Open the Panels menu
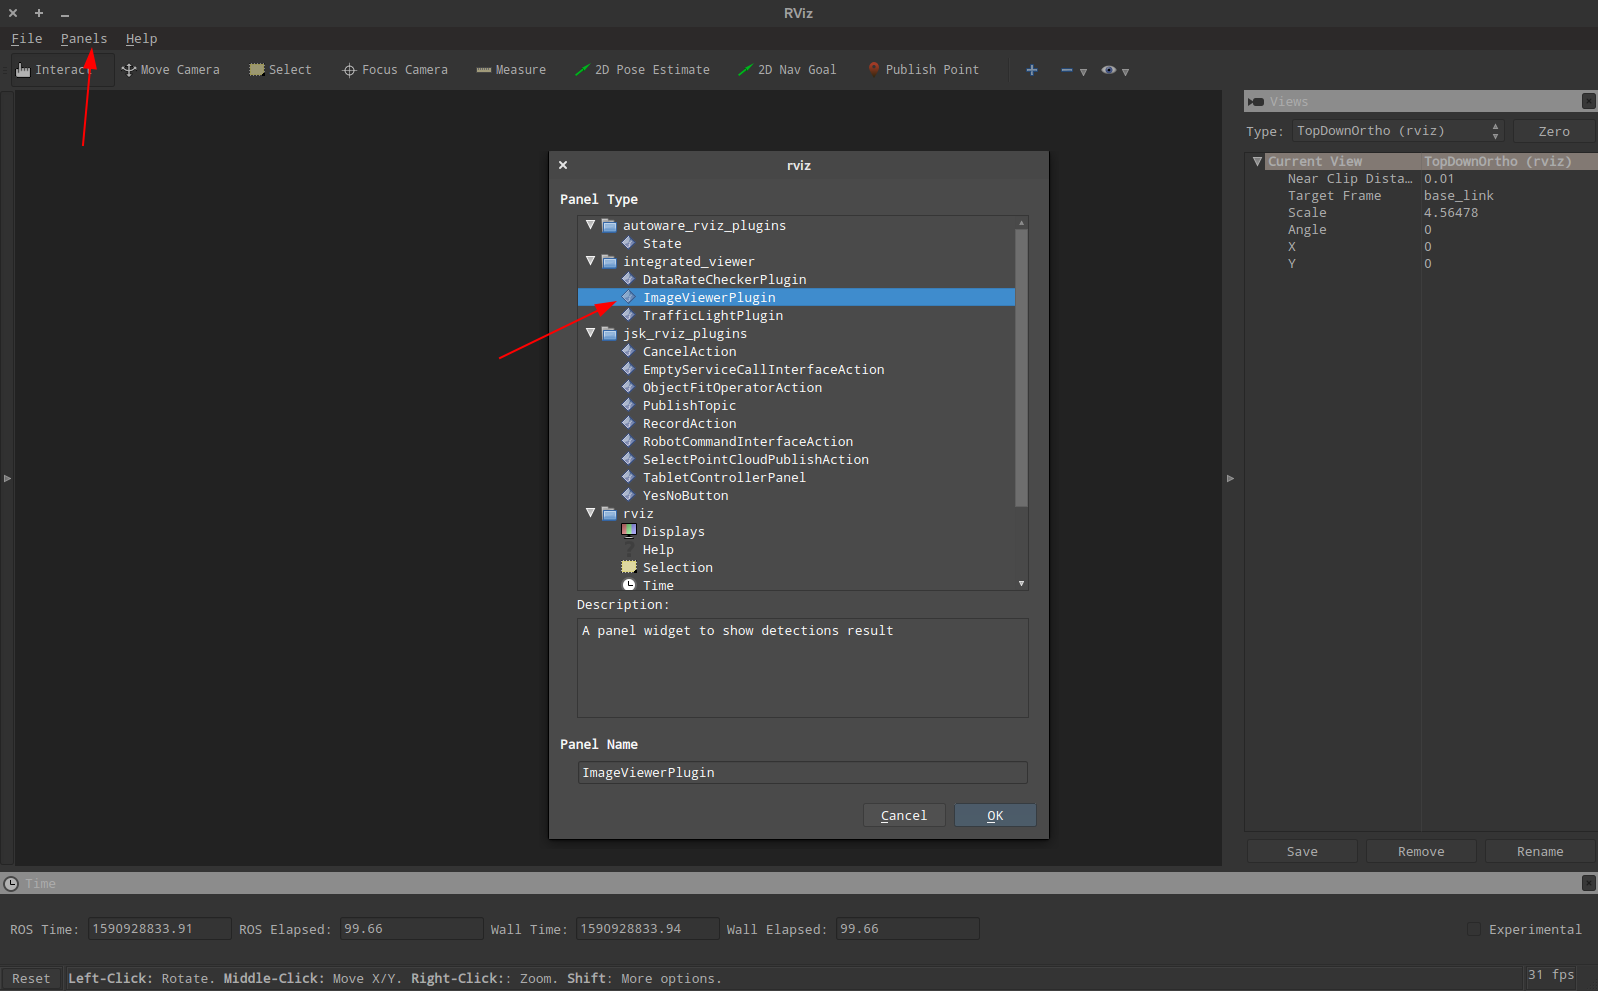The height and width of the screenshot is (991, 1598). (84, 39)
